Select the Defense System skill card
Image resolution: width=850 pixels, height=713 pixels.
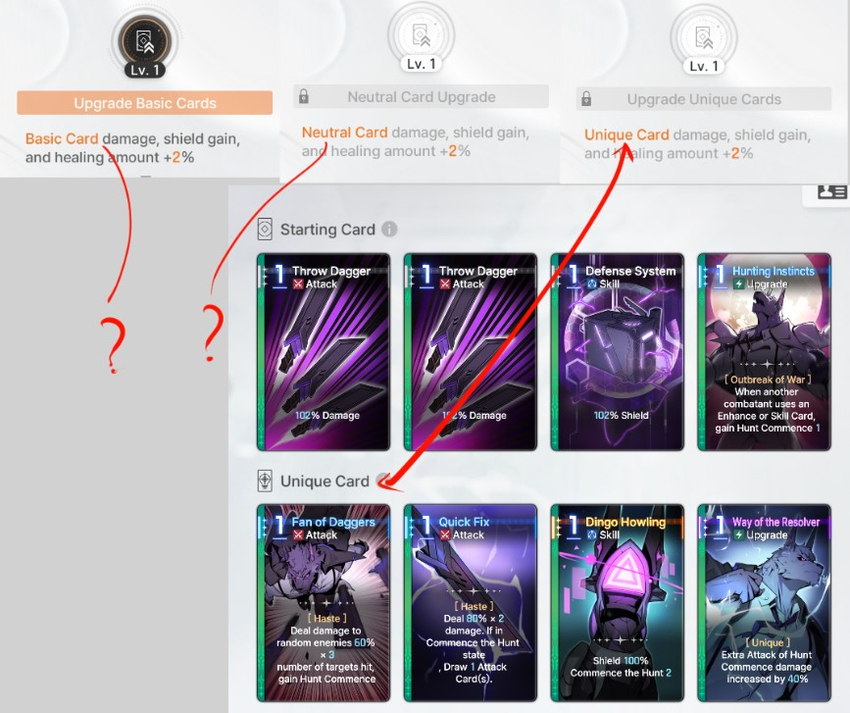pos(617,352)
